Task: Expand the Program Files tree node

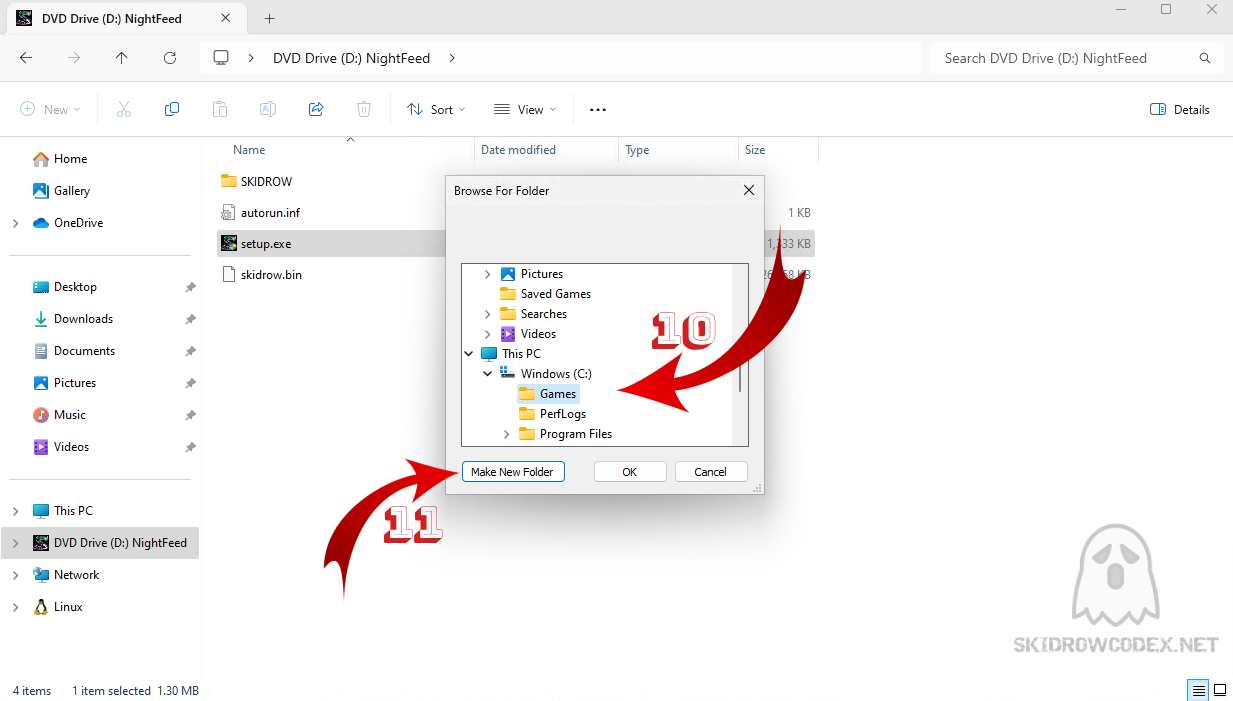Action: (x=507, y=434)
